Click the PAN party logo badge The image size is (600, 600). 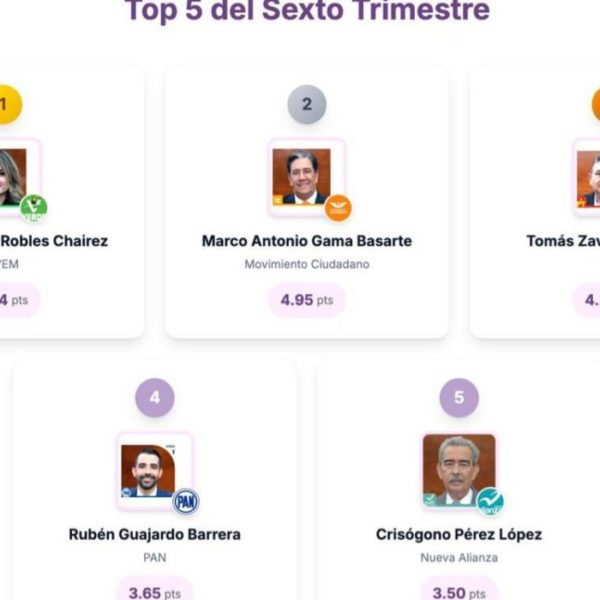coord(186,501)
